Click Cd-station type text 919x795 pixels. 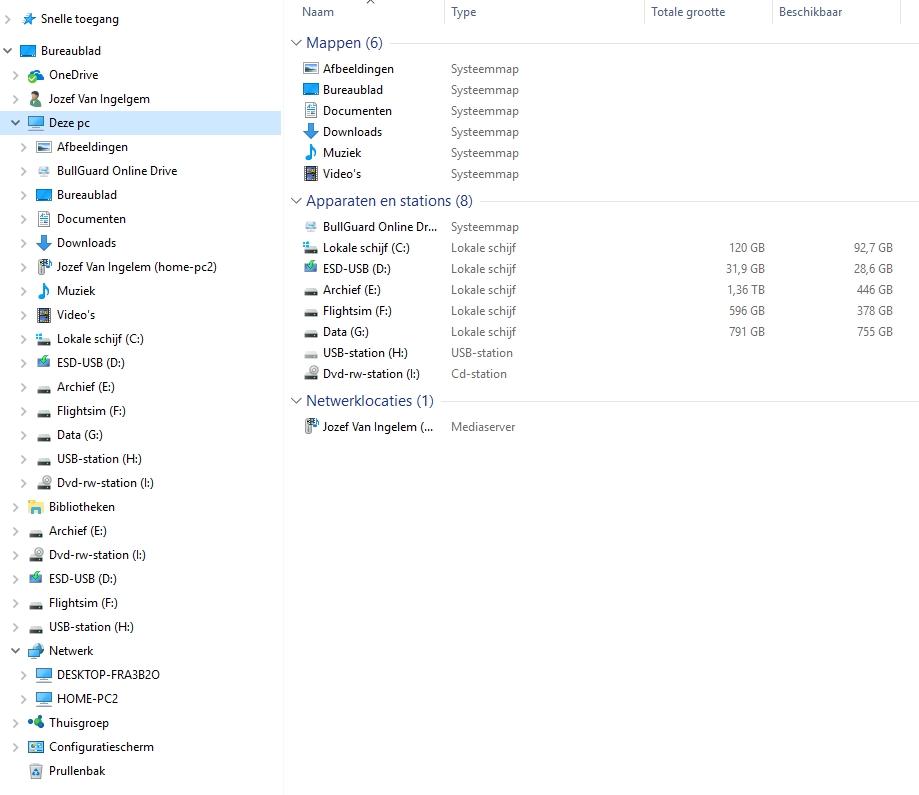pos(478,373)
